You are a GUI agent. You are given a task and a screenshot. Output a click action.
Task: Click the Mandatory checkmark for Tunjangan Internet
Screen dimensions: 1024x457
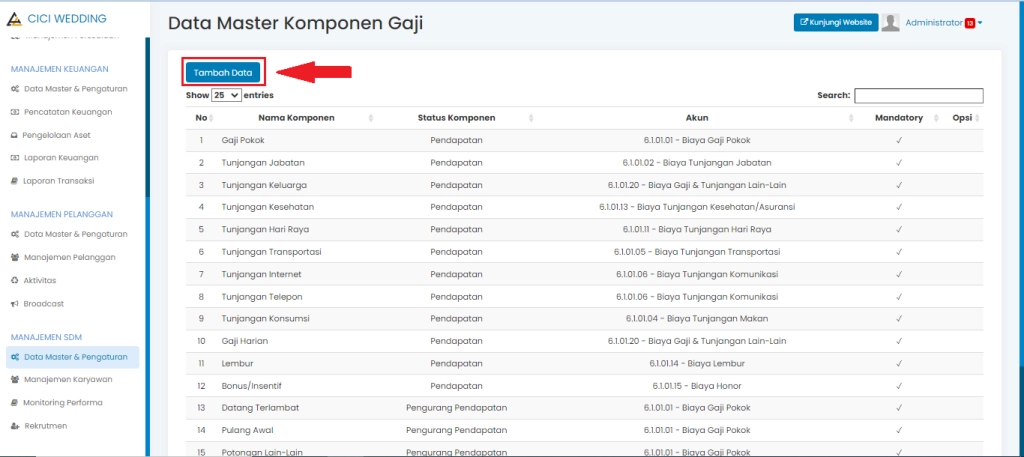899,274
